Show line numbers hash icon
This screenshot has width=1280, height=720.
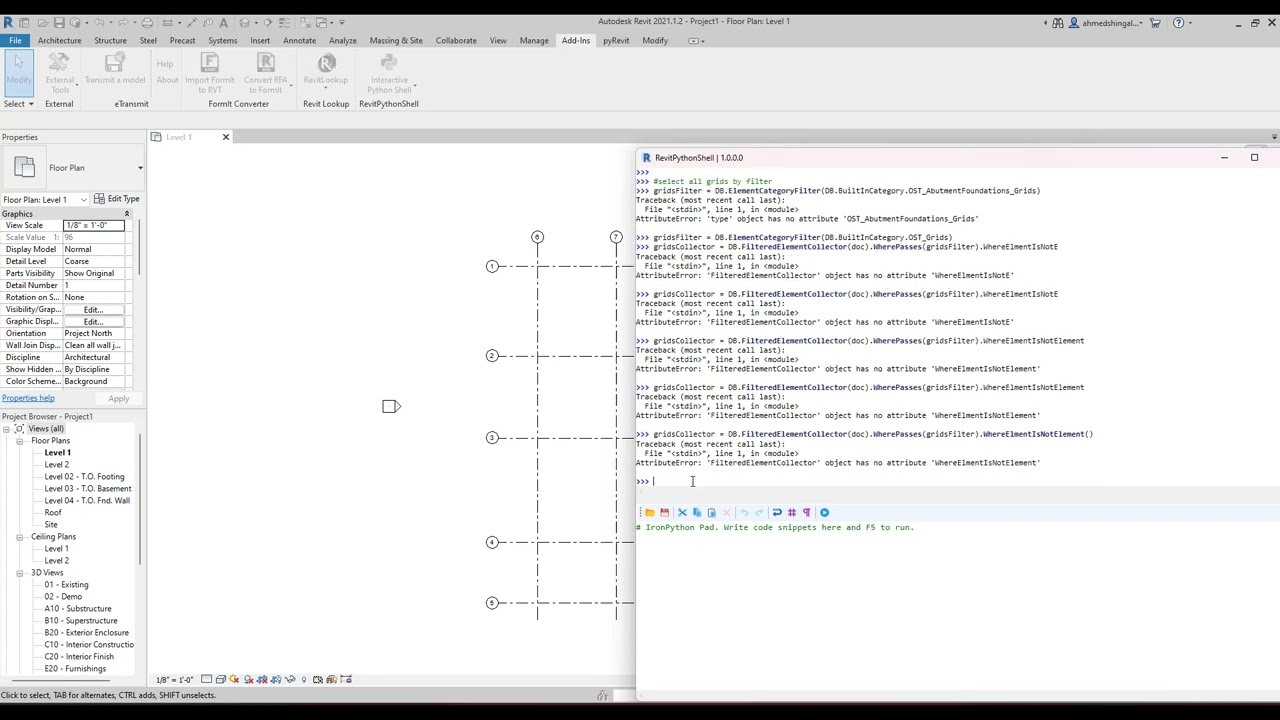click(791, 512)
